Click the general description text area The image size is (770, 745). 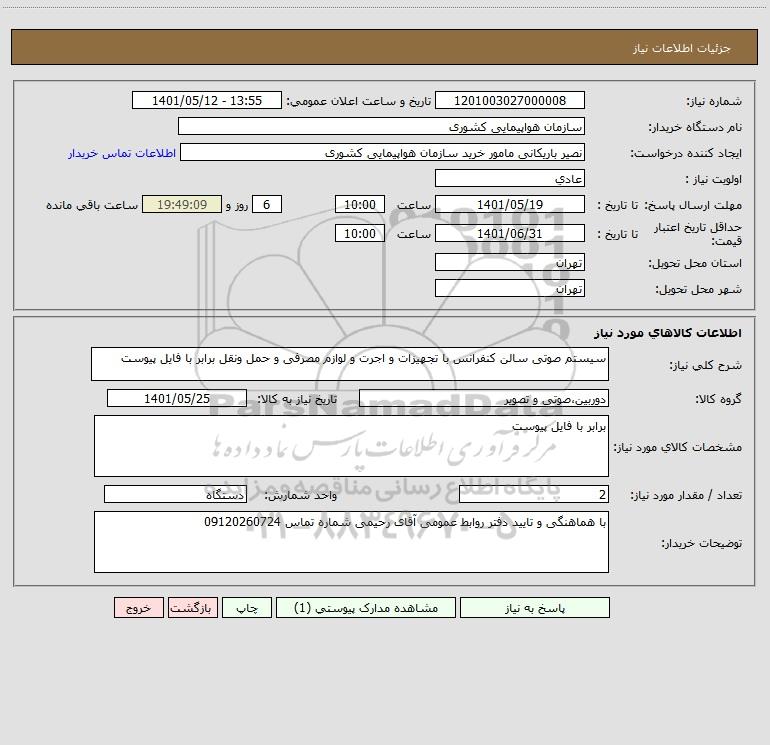tap(350, 364)
